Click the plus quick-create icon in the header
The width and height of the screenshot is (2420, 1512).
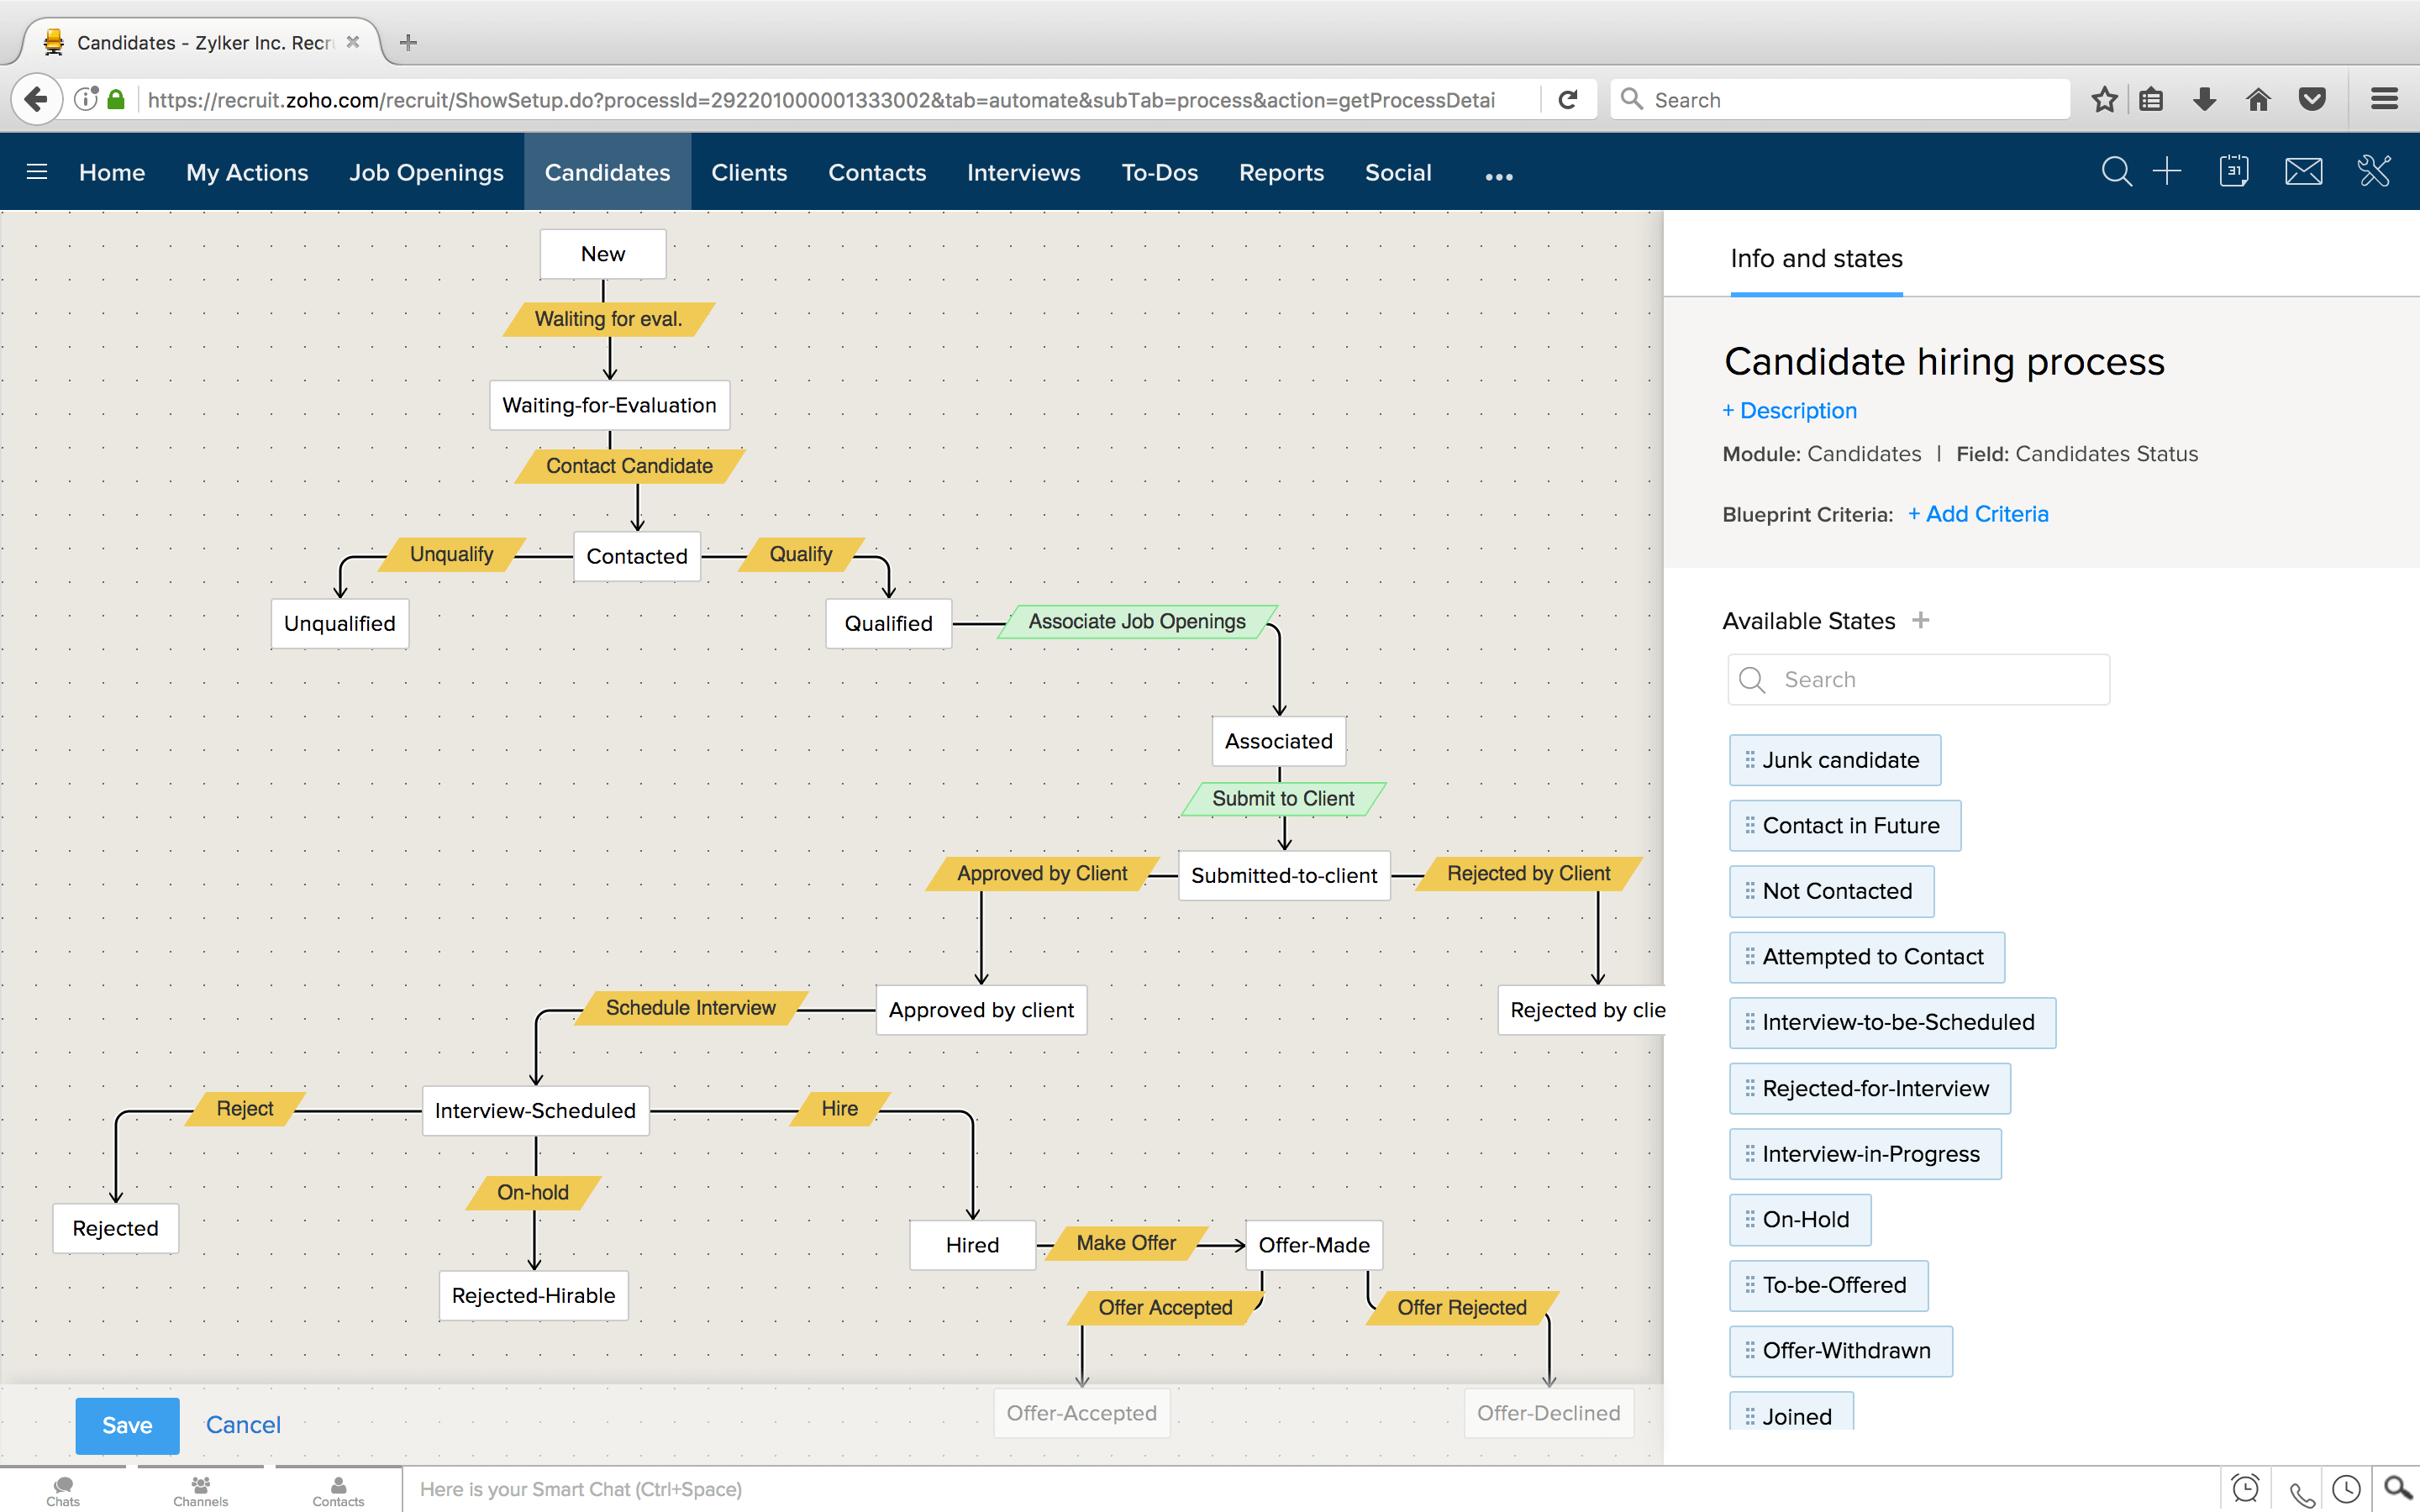(2166, 171)
